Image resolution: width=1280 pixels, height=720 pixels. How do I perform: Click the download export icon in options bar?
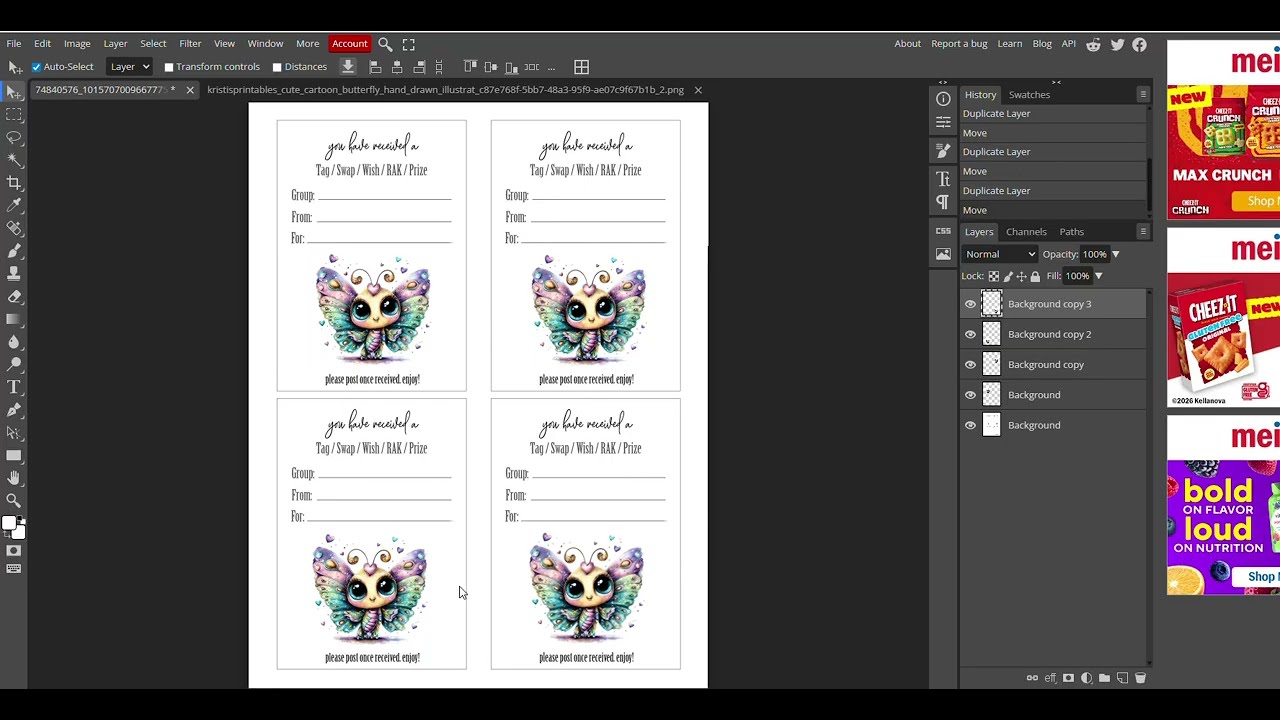(348, 67)
